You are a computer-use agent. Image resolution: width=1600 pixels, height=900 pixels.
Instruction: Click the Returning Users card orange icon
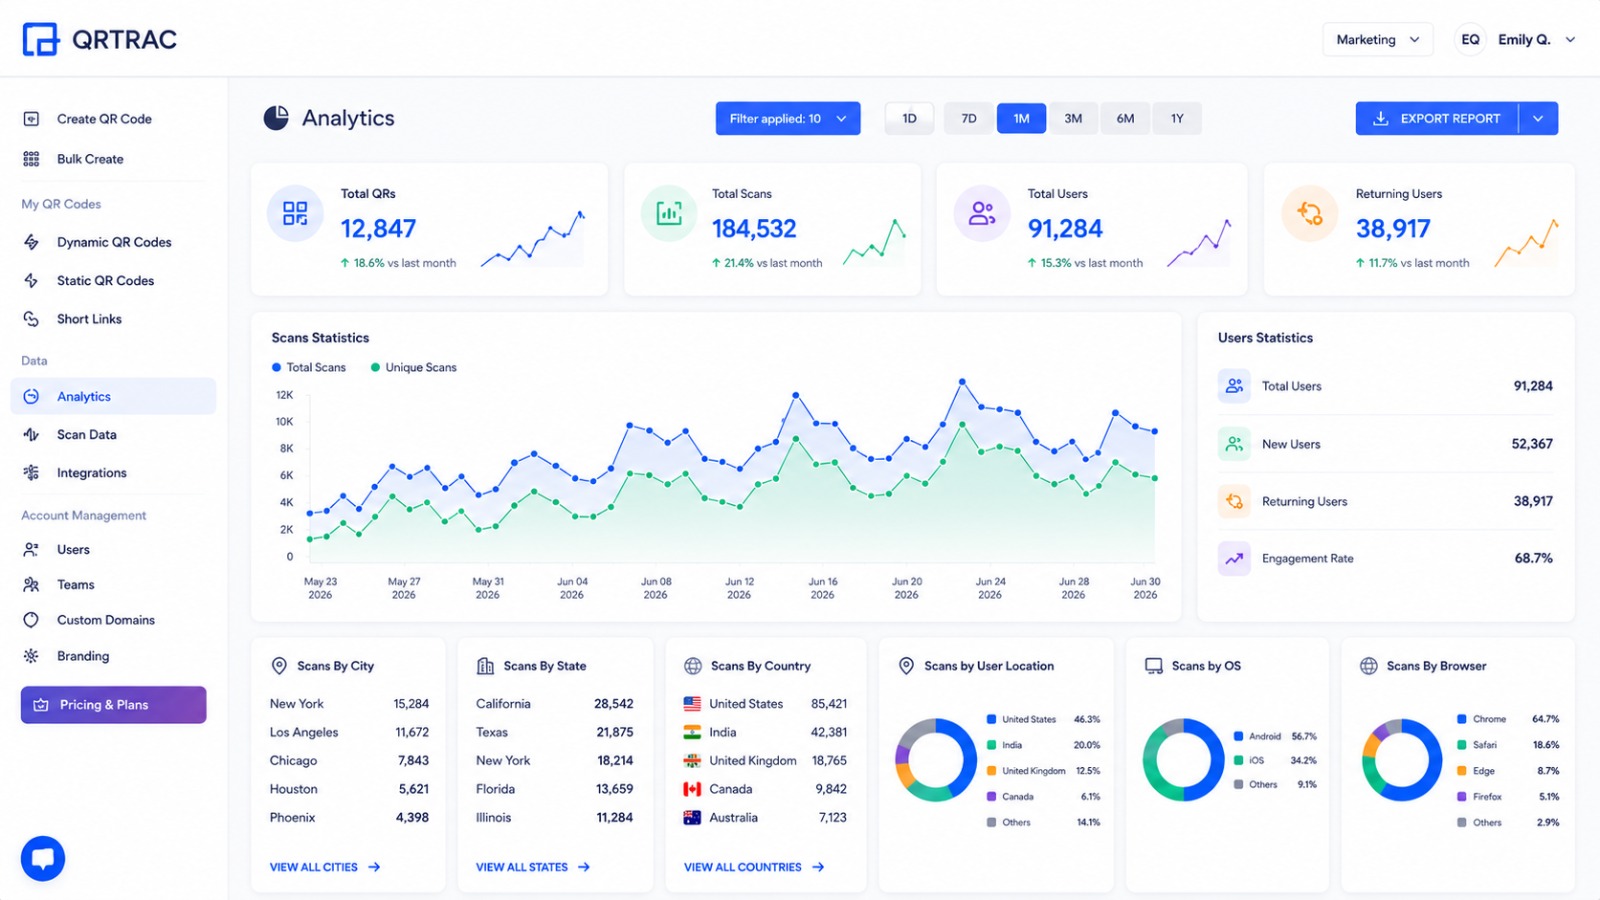(x=1310, y=213)
